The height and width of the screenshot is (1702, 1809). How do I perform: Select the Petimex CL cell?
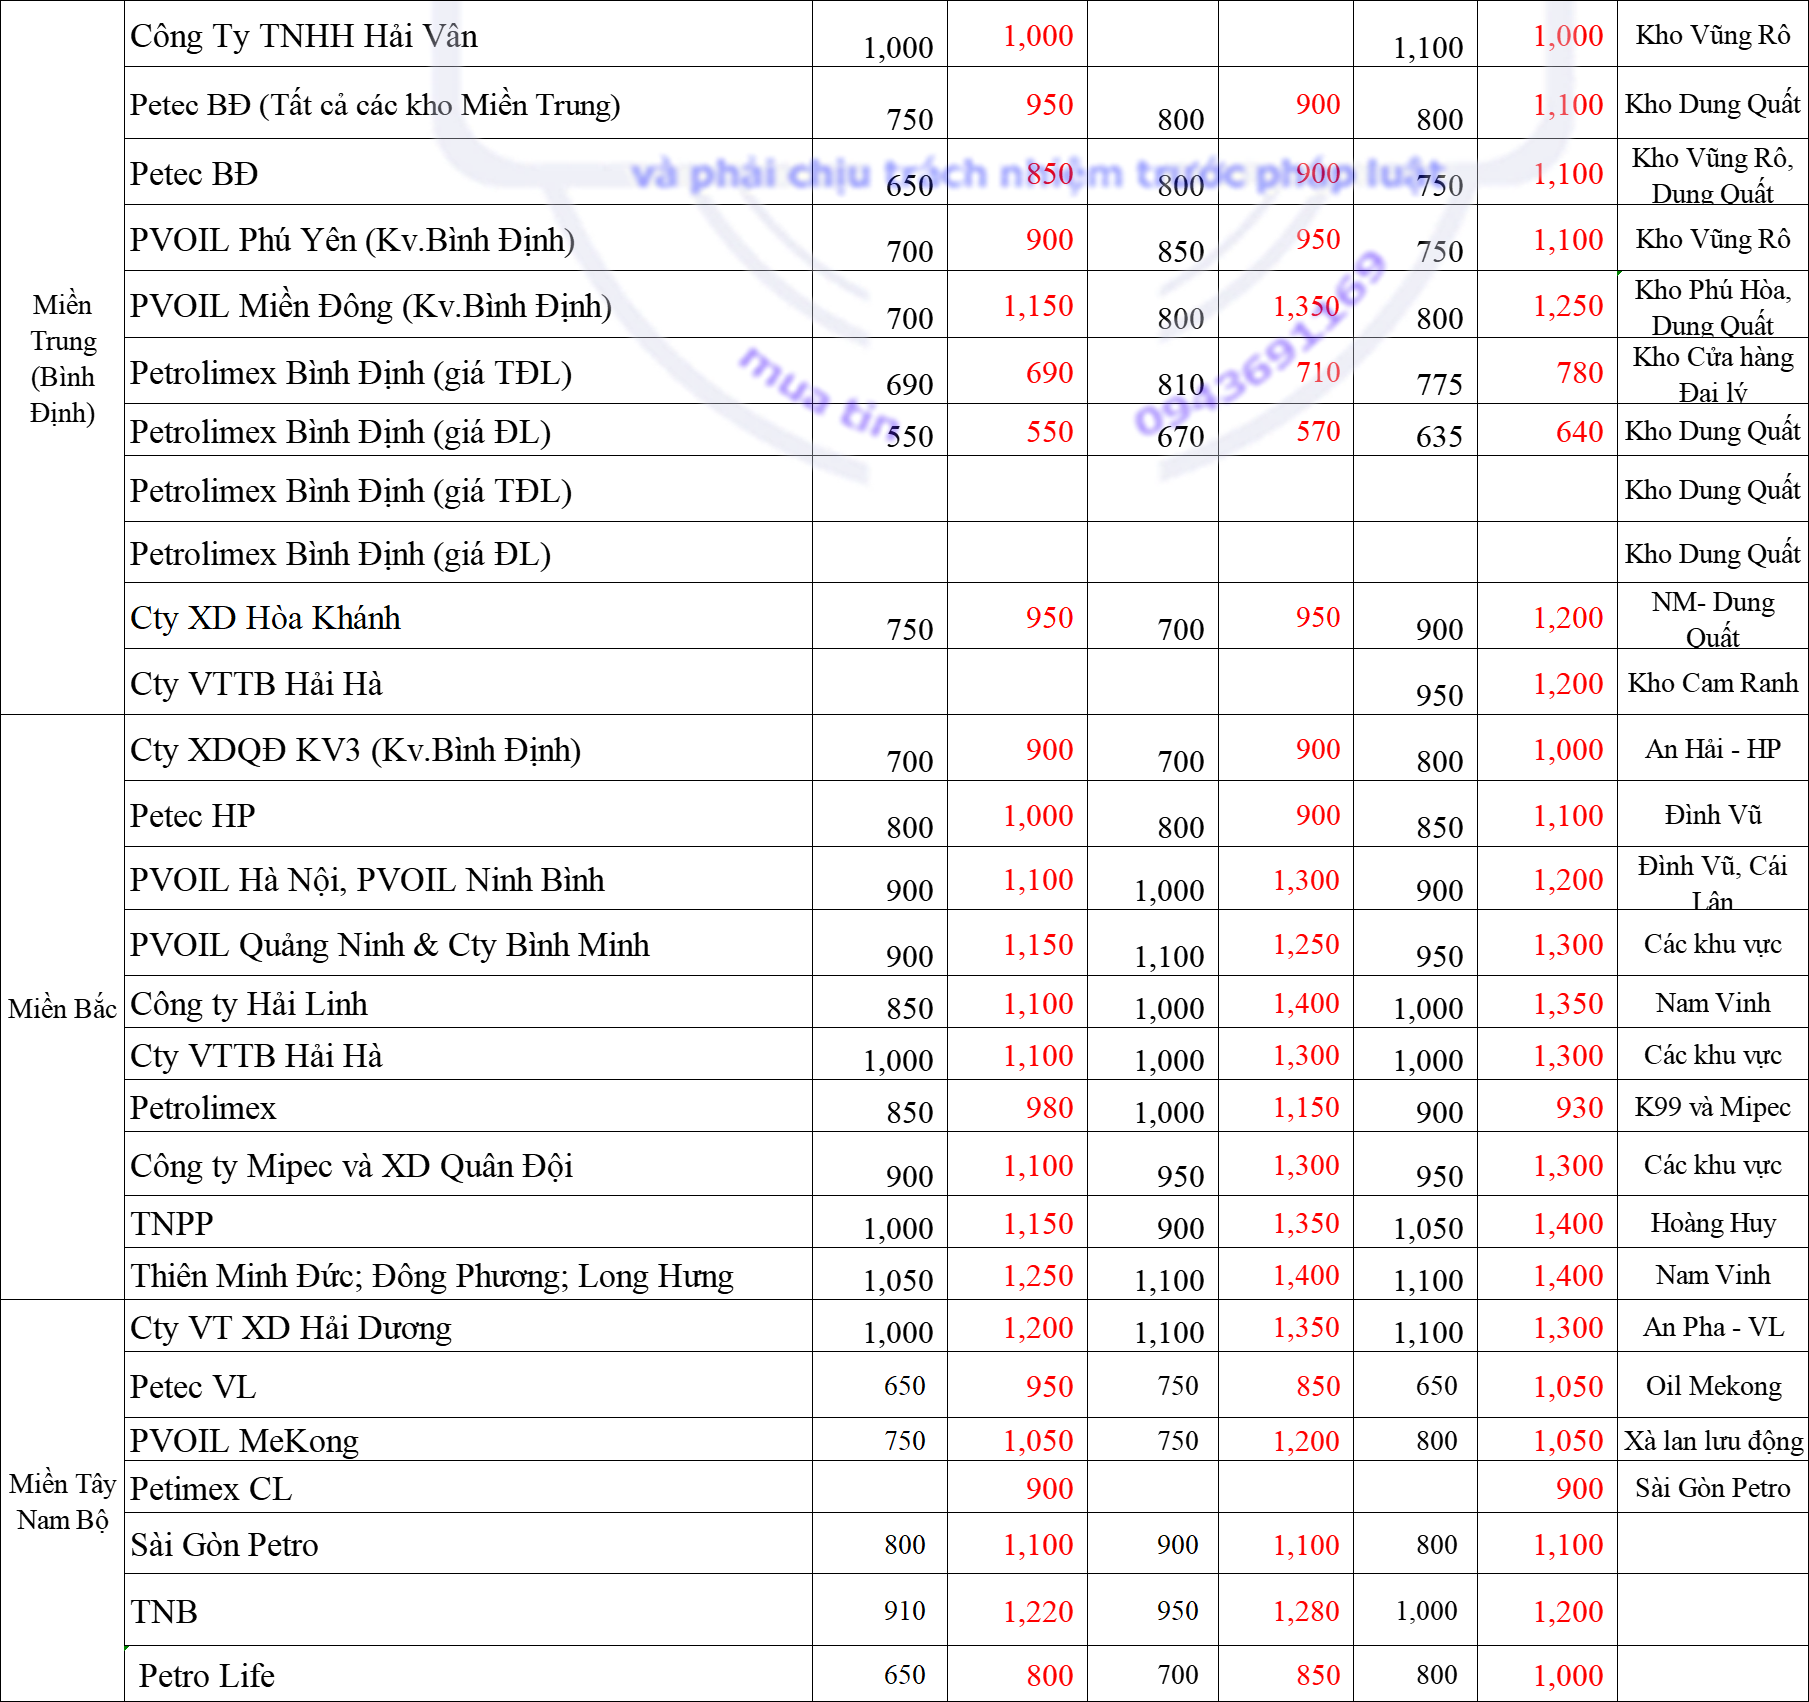468,1488
